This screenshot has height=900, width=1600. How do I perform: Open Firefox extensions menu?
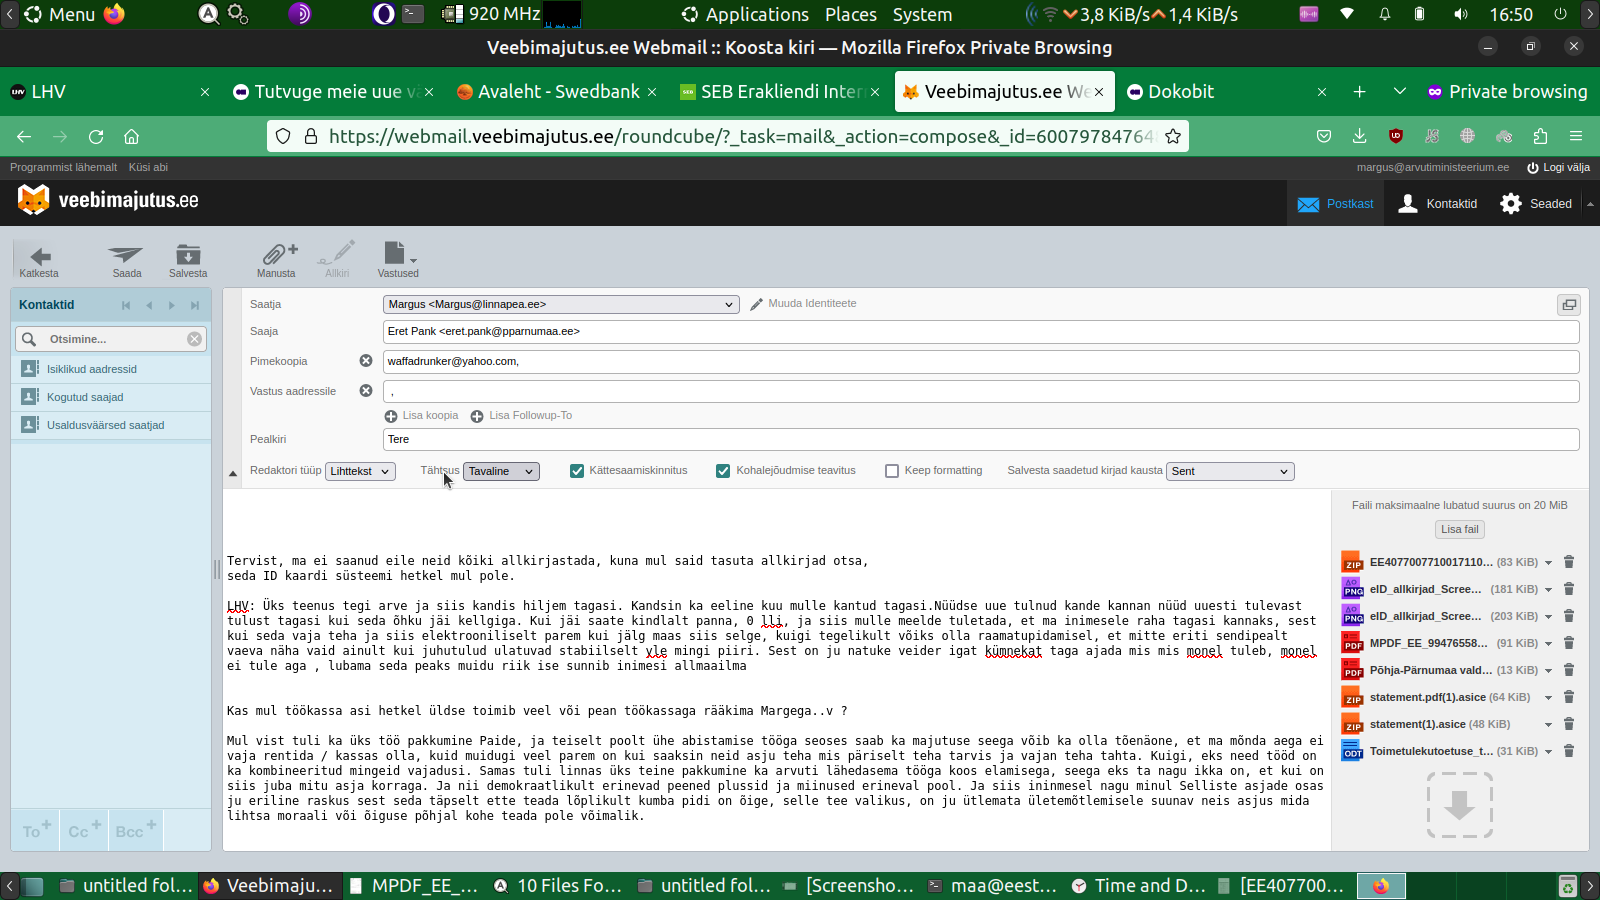pyautogui.click(x=1540, y=136)
